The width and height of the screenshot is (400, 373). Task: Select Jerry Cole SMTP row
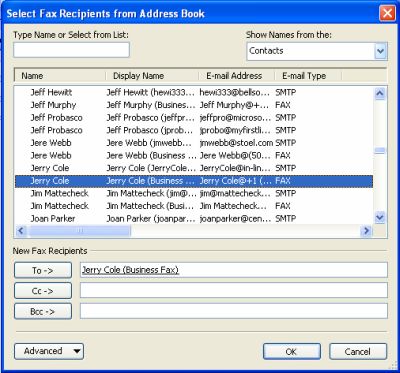(194, 168)
